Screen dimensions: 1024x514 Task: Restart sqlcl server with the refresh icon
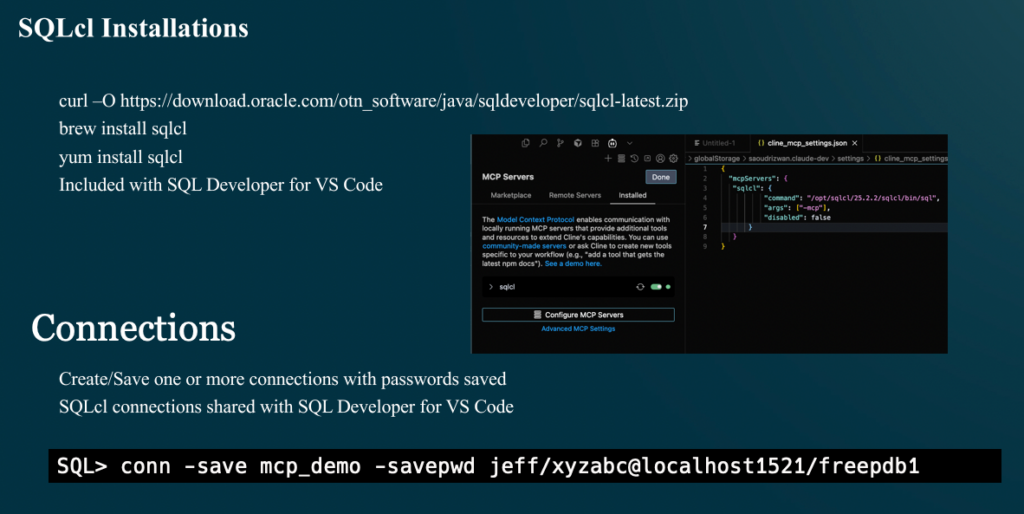click(640, 287)
